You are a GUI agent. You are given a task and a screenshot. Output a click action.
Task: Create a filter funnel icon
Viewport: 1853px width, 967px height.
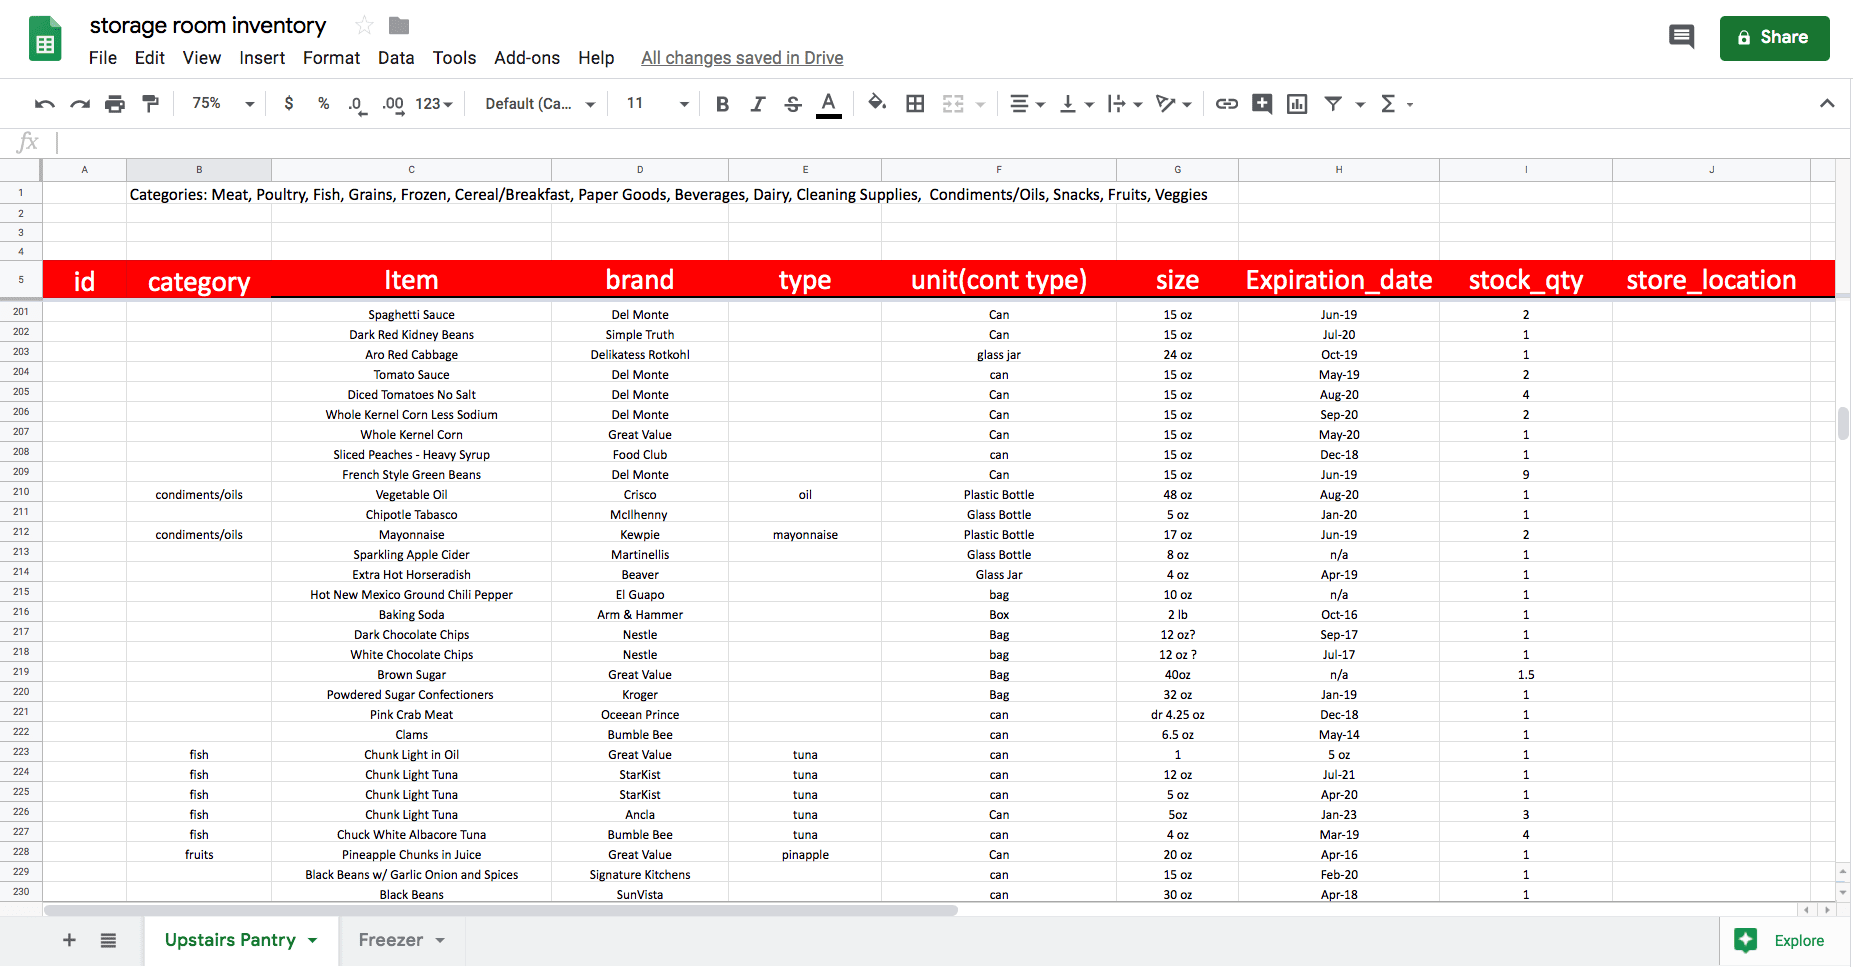1333,104
